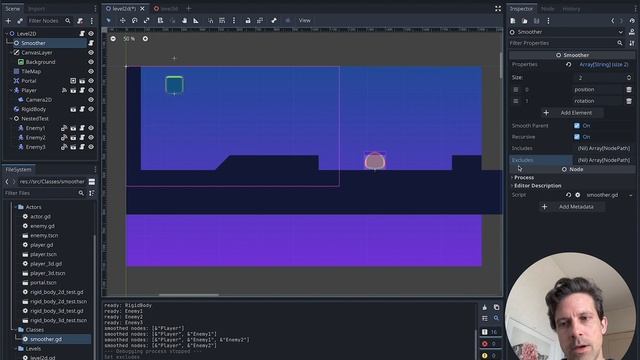This screenshot has height=360, width=640.
Task: Delete the position array element
Action: pos(629,89)
